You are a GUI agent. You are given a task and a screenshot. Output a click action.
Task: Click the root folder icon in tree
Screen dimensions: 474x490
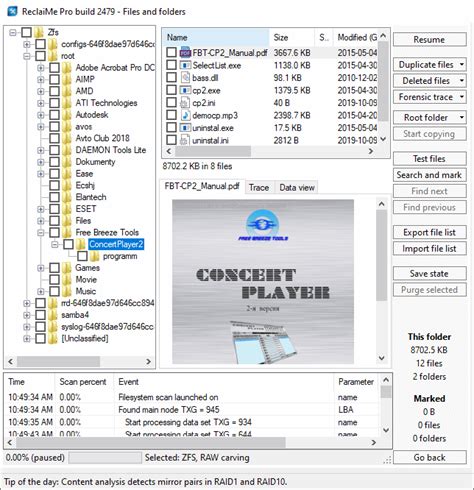[53, 56]
